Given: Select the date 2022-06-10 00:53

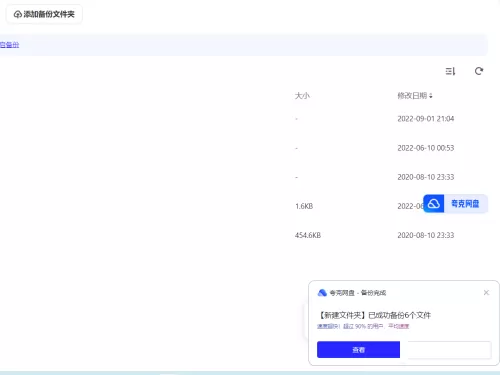Looking at the screenshot, I should click(426, 148).
